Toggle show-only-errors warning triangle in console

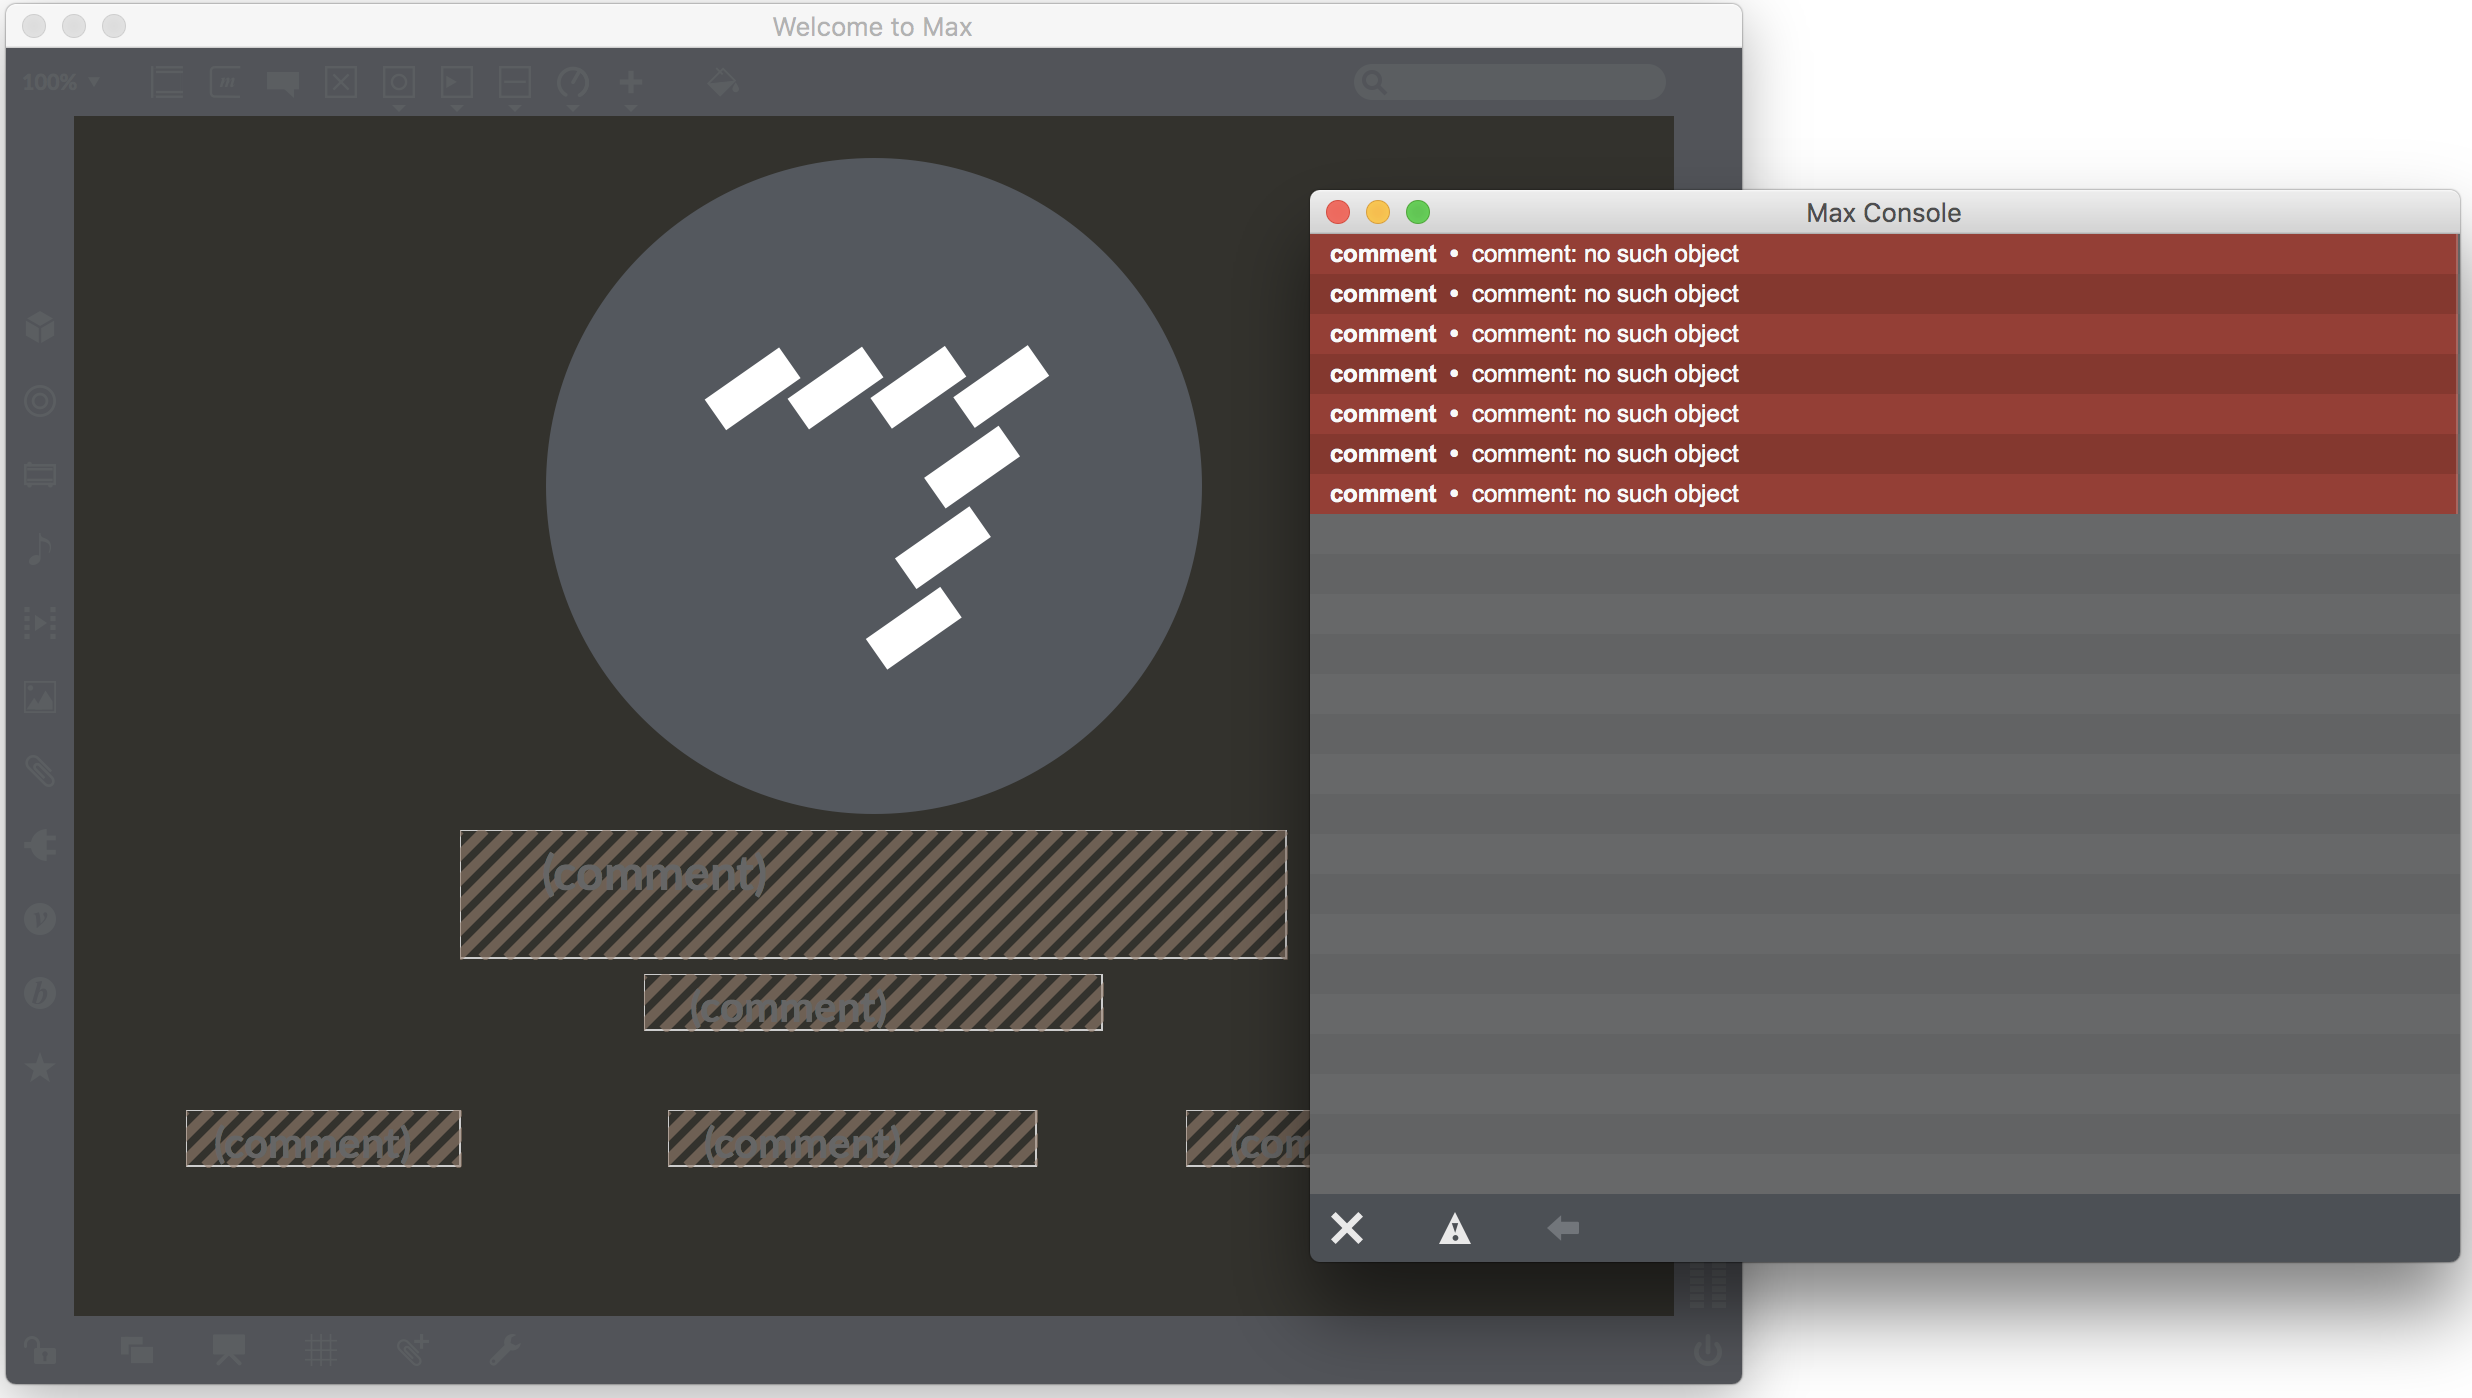coord(1454,1228)
